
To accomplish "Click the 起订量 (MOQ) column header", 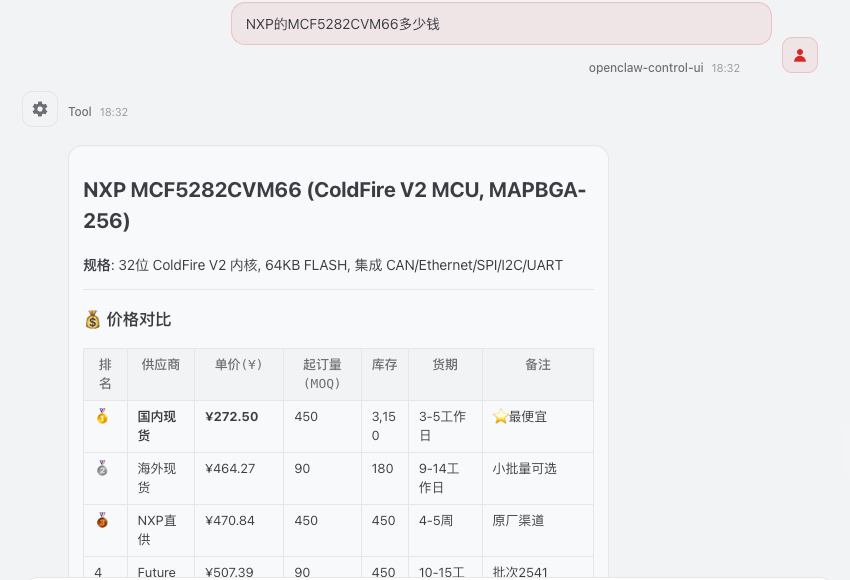I will 322,374.
